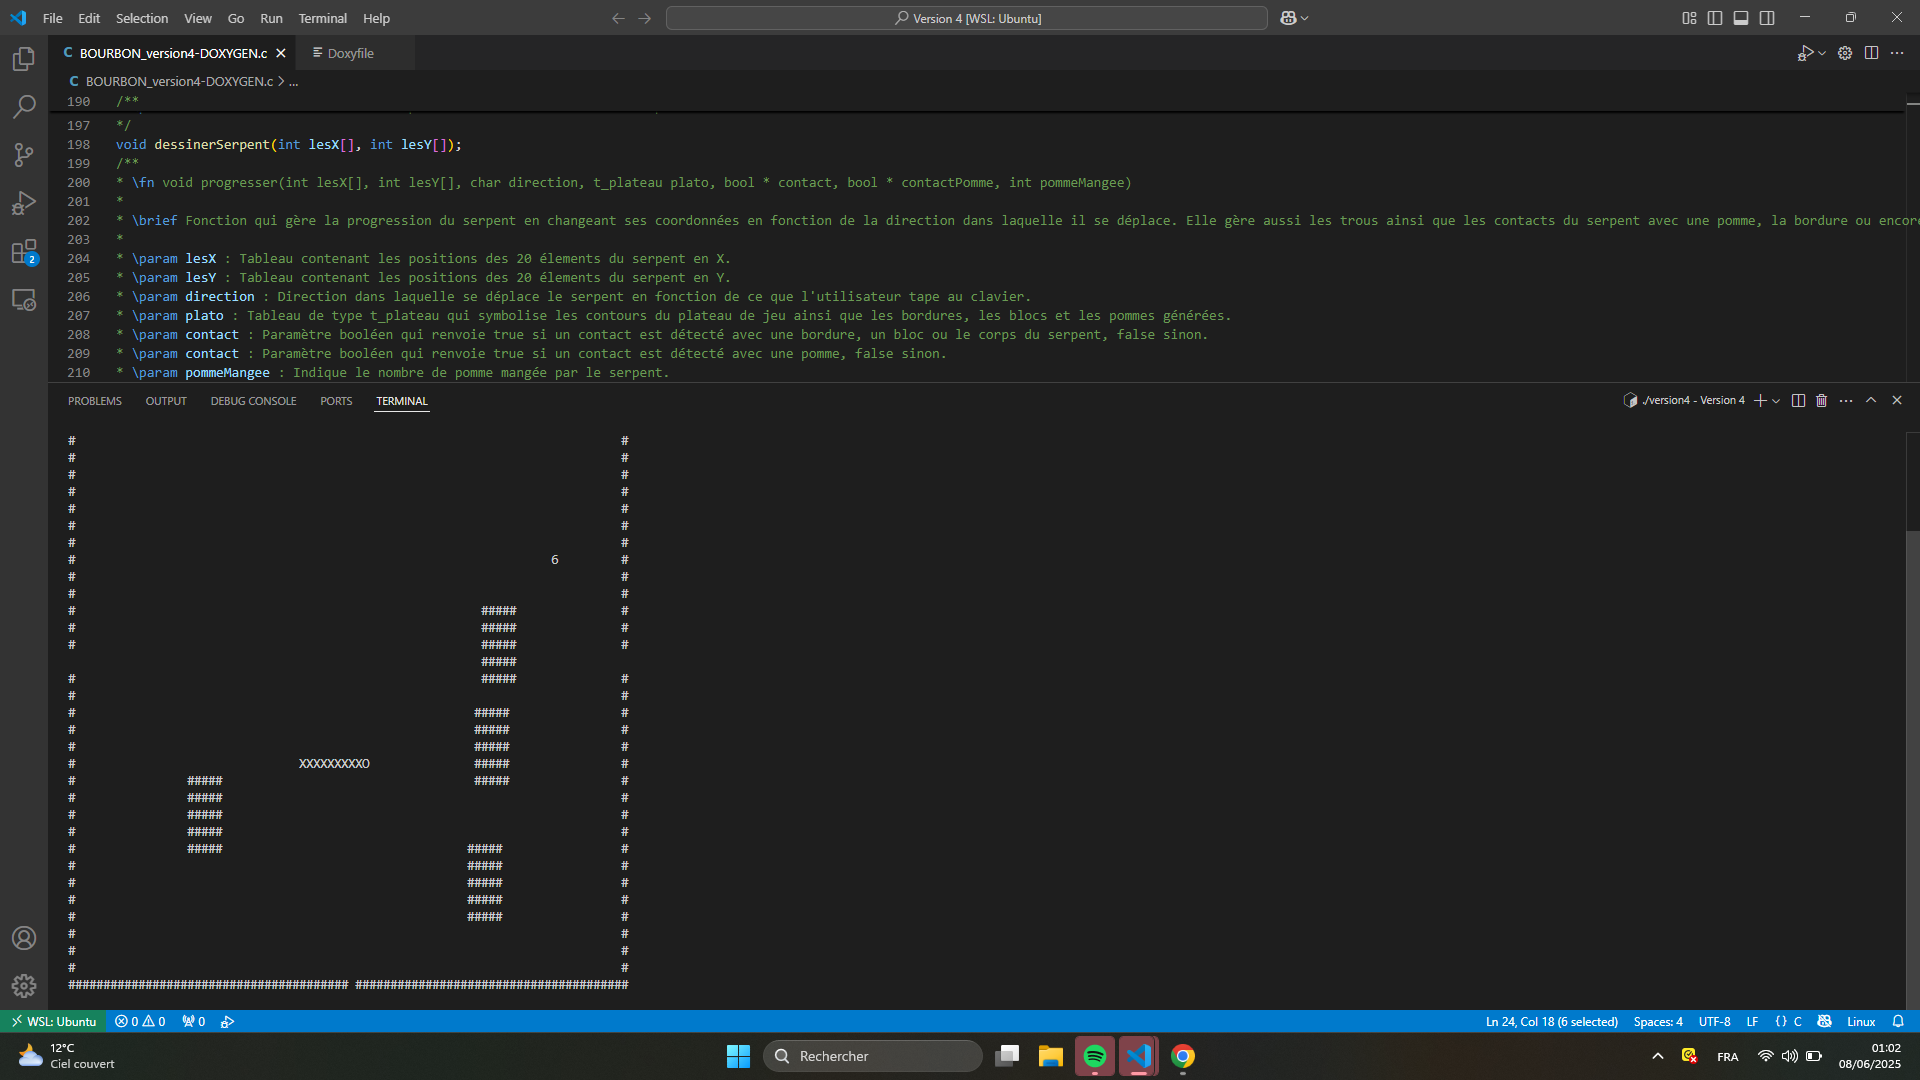Screen dimensions: 1920x1080
Task: Toggle the primary side bar layout button
Action: click(x=1715, y=18)
